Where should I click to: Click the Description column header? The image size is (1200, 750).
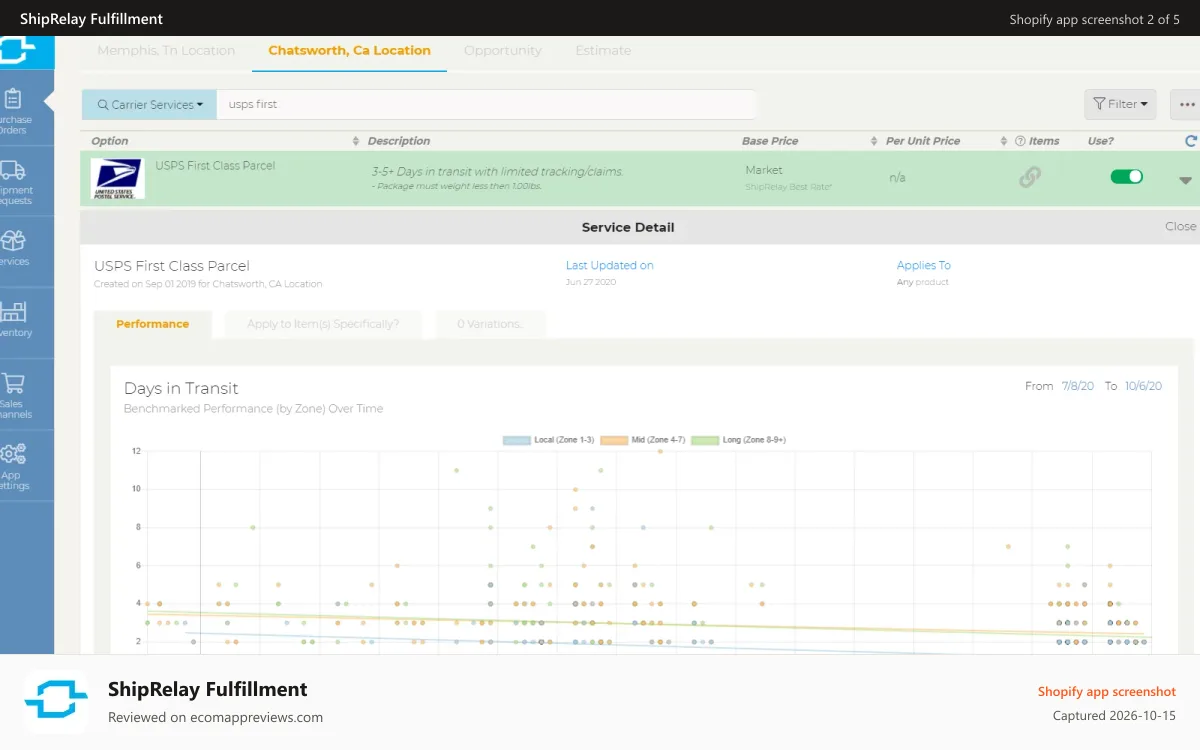[x=398, y=141]
